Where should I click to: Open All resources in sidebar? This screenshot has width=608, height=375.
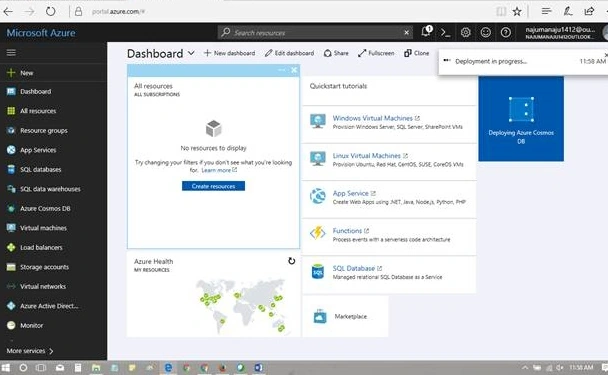tap(38, 111)
